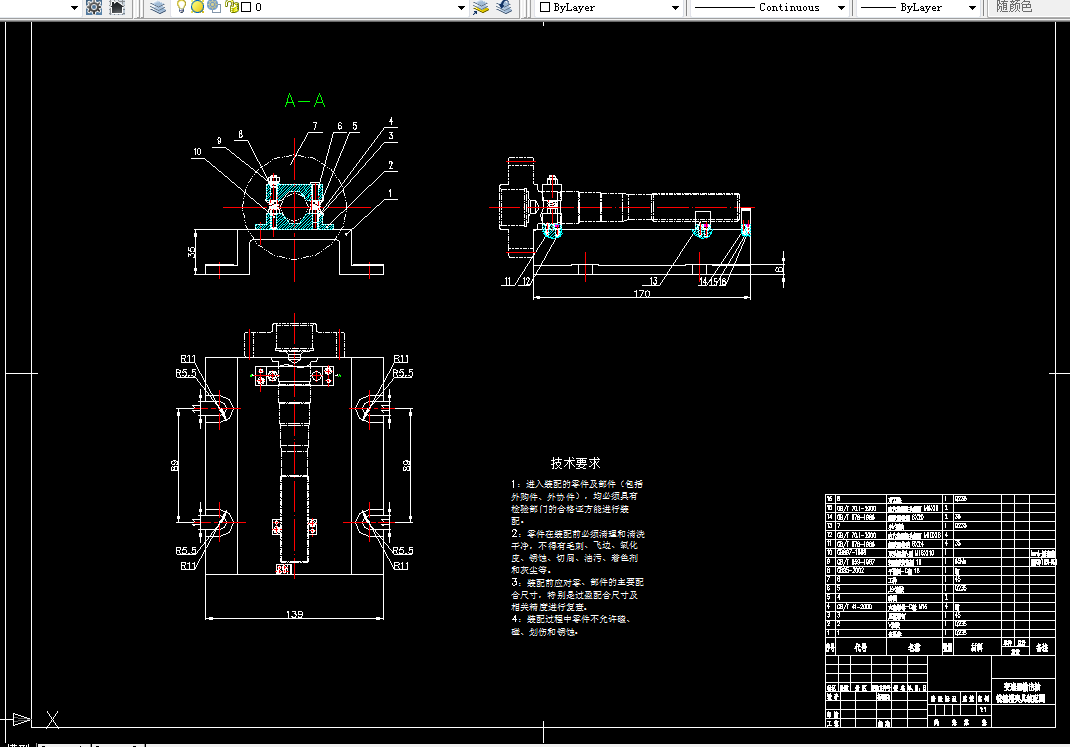This screenshot has width=1070, height=747.
Task: Click part balloon number 6
Action: point(340,126)
